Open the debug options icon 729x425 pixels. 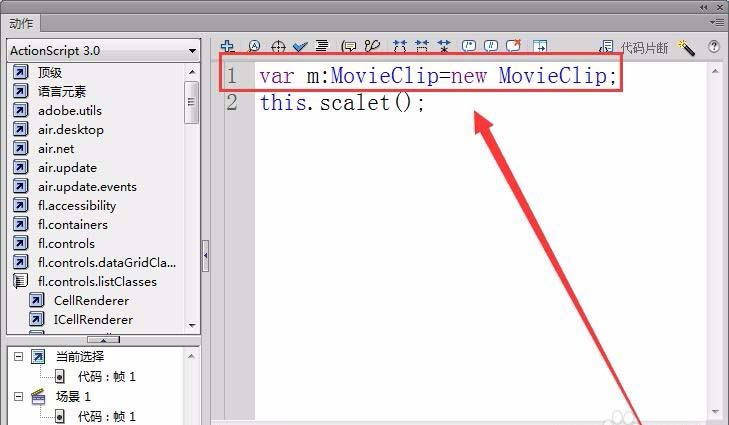[372, 46]
